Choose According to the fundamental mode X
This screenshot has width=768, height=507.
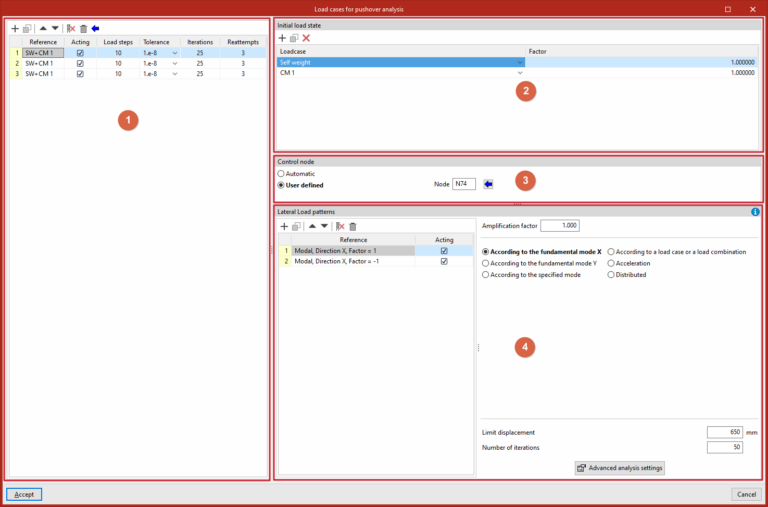pos(542,252)
